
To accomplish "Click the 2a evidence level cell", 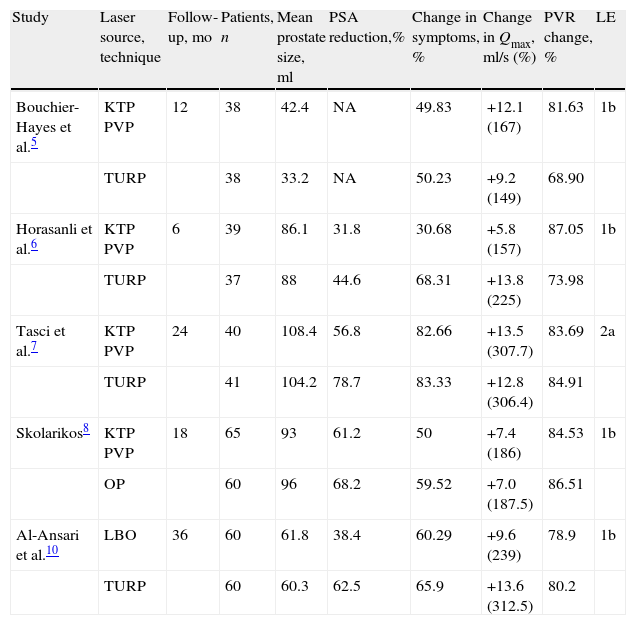I will (x=606, y=331).
